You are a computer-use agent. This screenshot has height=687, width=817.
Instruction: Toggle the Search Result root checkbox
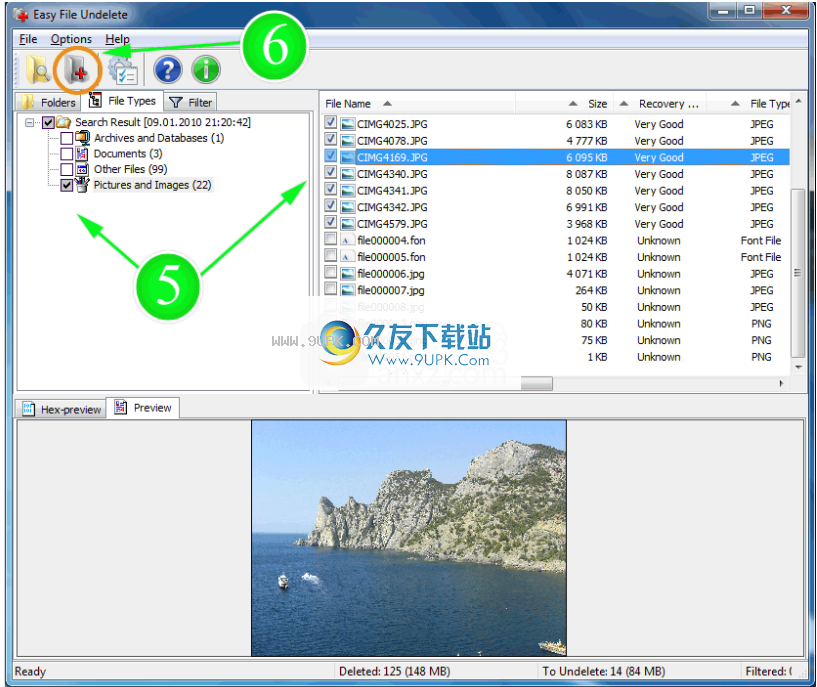click(48, 122)
